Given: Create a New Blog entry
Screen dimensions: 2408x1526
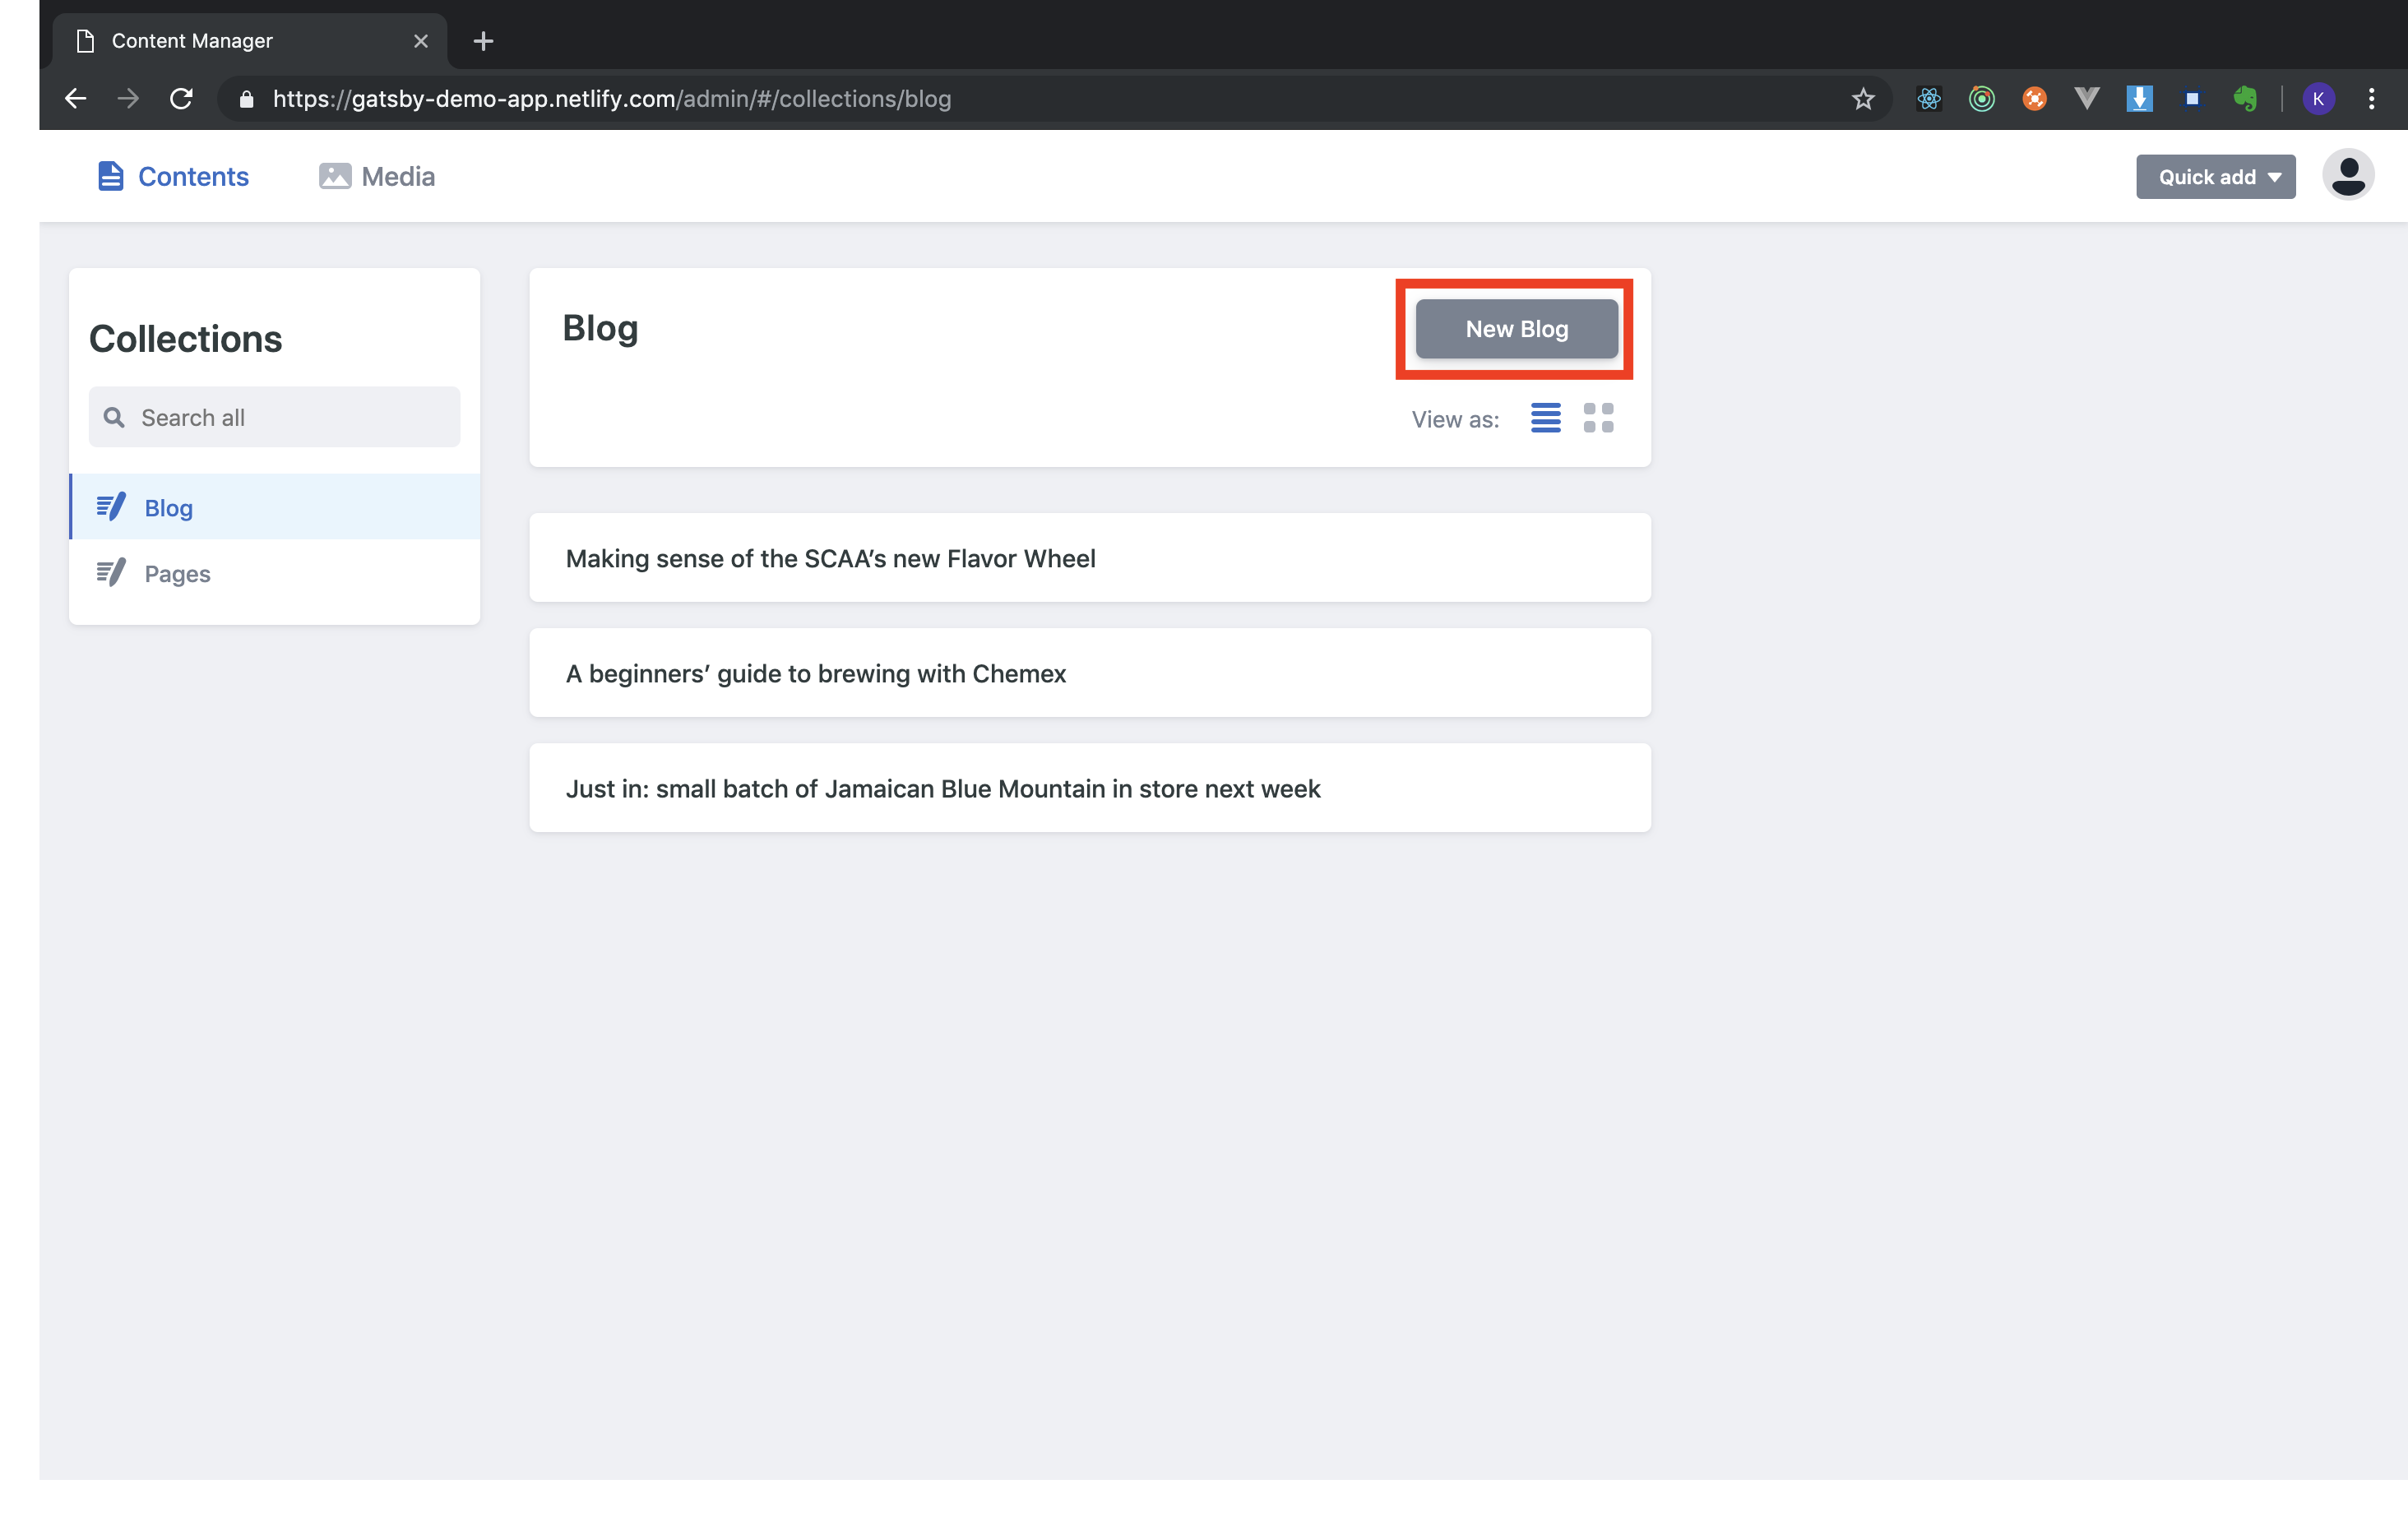Looking at the screenshot, I should point(1516,329).
